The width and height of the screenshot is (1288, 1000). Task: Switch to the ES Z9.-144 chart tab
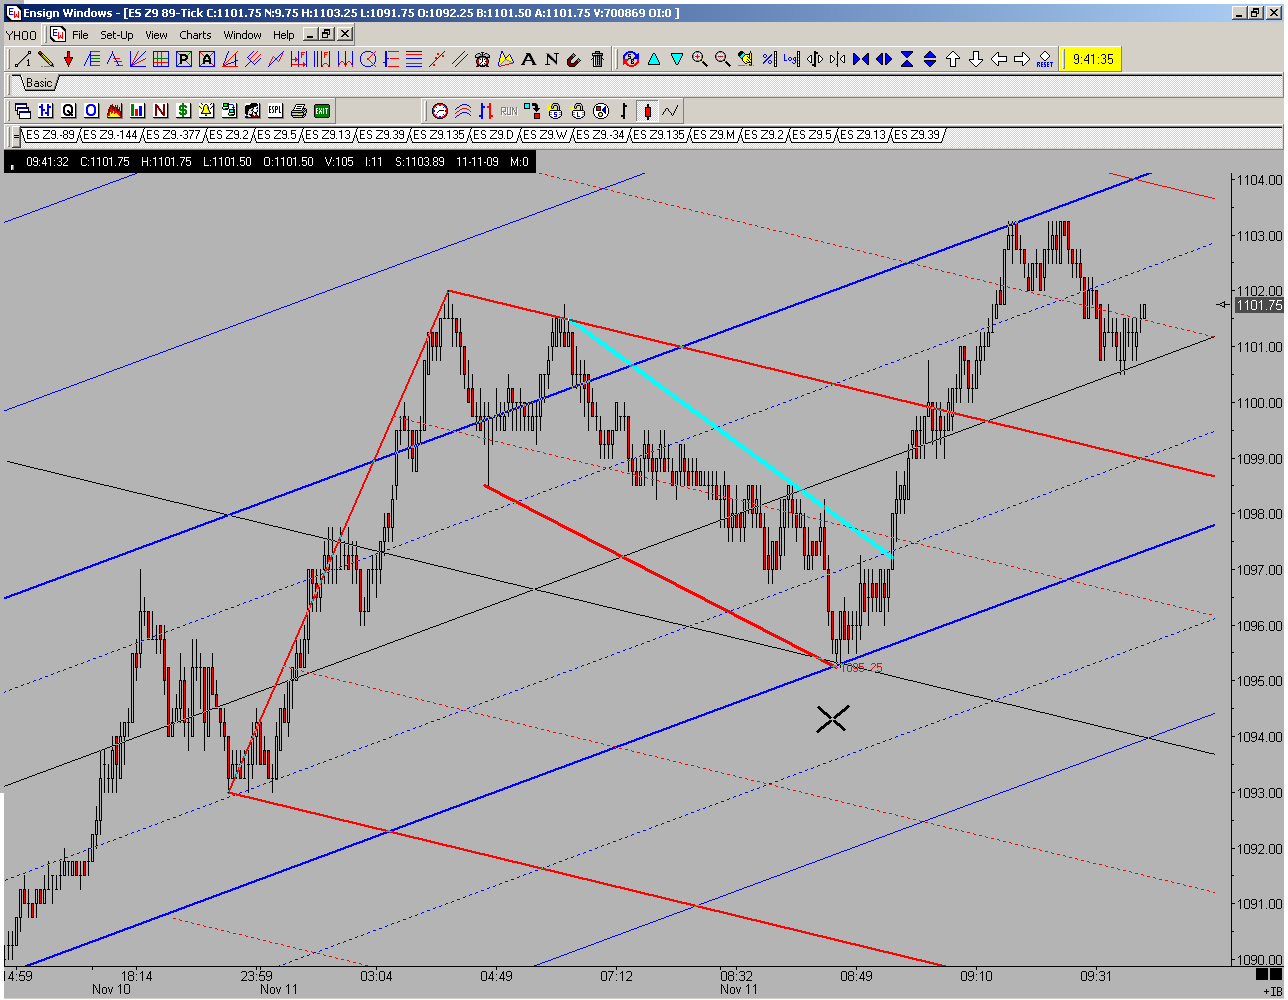point(111,135)
